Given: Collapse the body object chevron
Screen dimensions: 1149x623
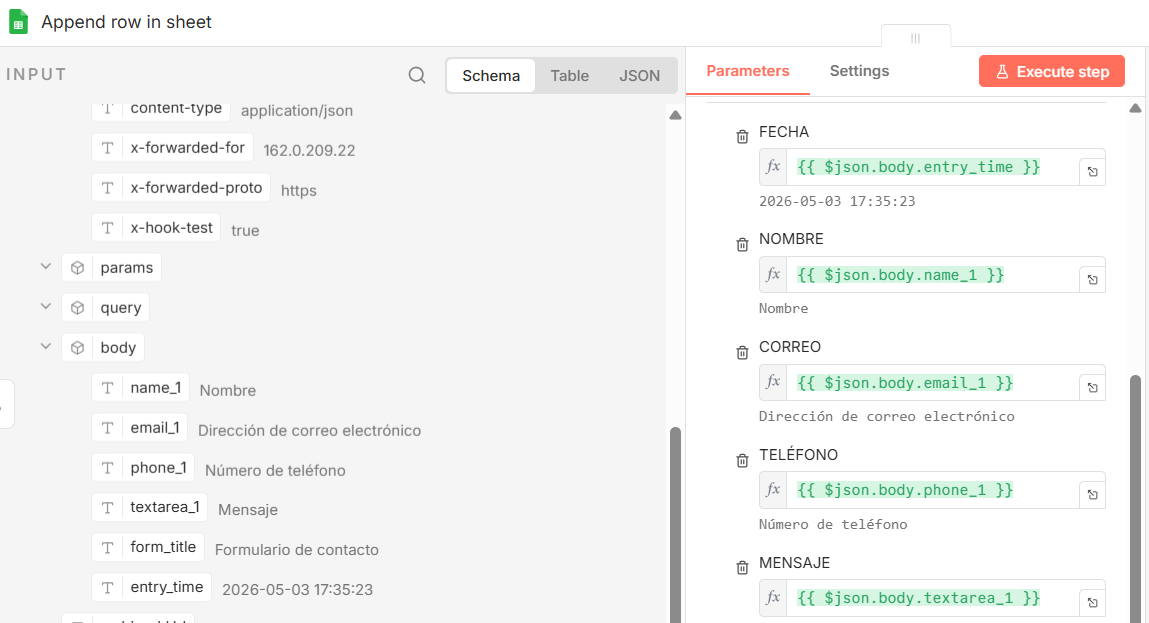Looking at the screenshot, I should [45, 346].
